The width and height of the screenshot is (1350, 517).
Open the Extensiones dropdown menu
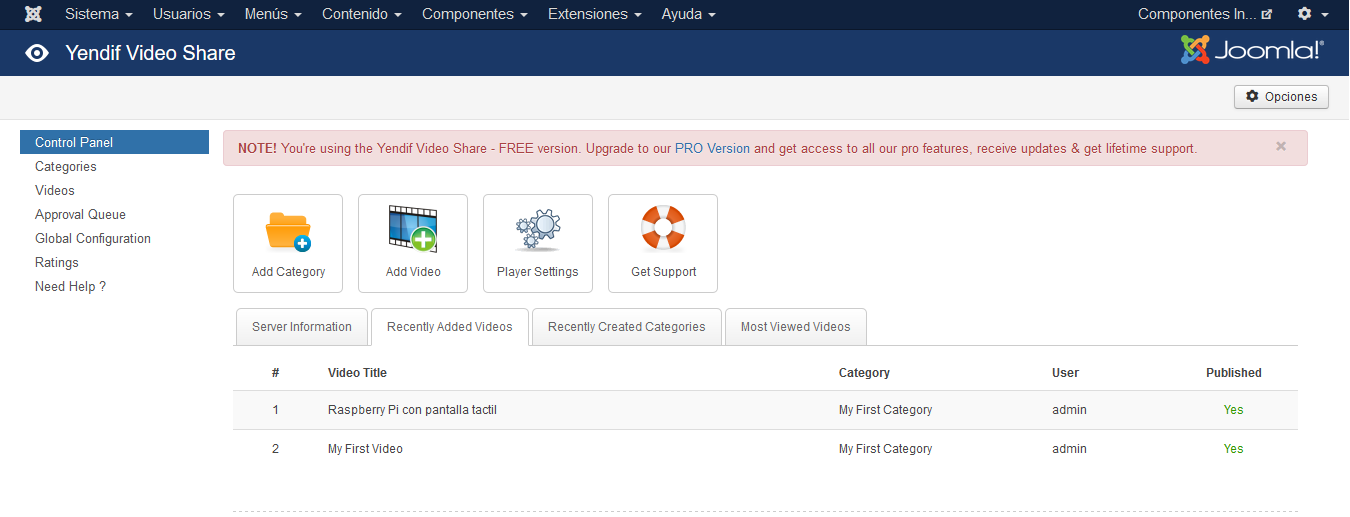594,14
